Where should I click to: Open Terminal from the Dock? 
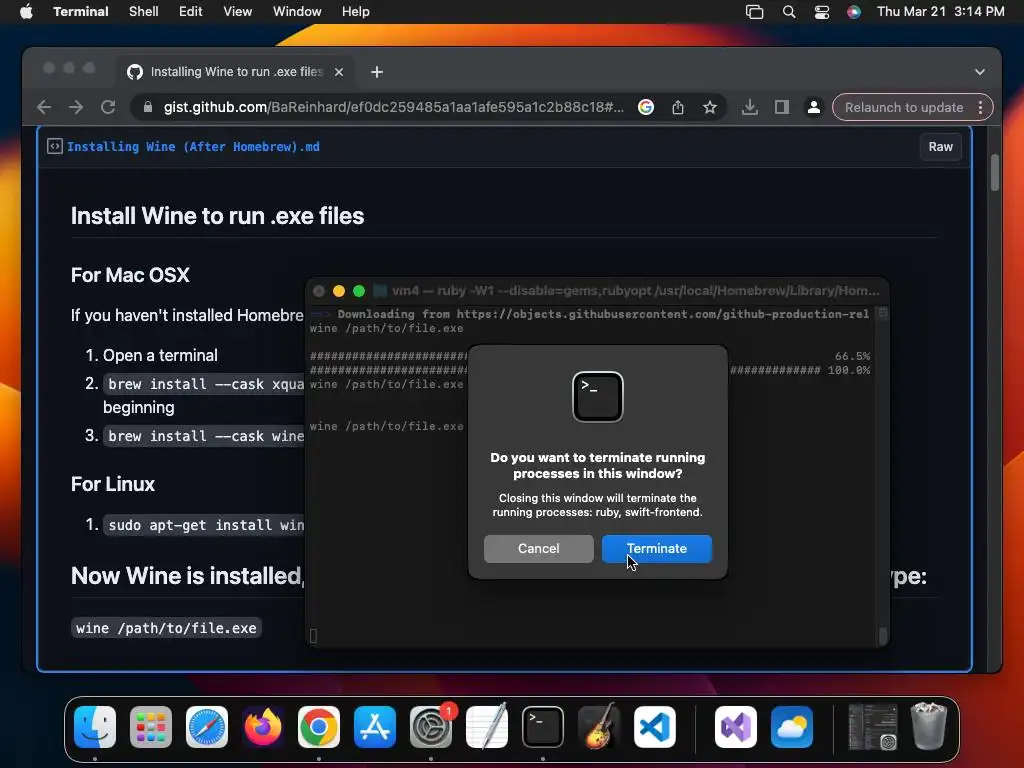[543, 727]
